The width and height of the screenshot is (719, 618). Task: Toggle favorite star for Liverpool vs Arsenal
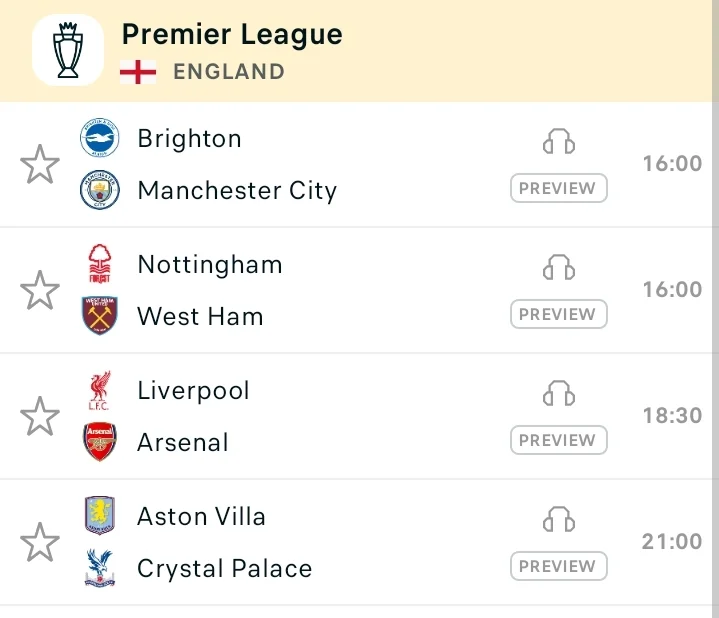point(40,416)
